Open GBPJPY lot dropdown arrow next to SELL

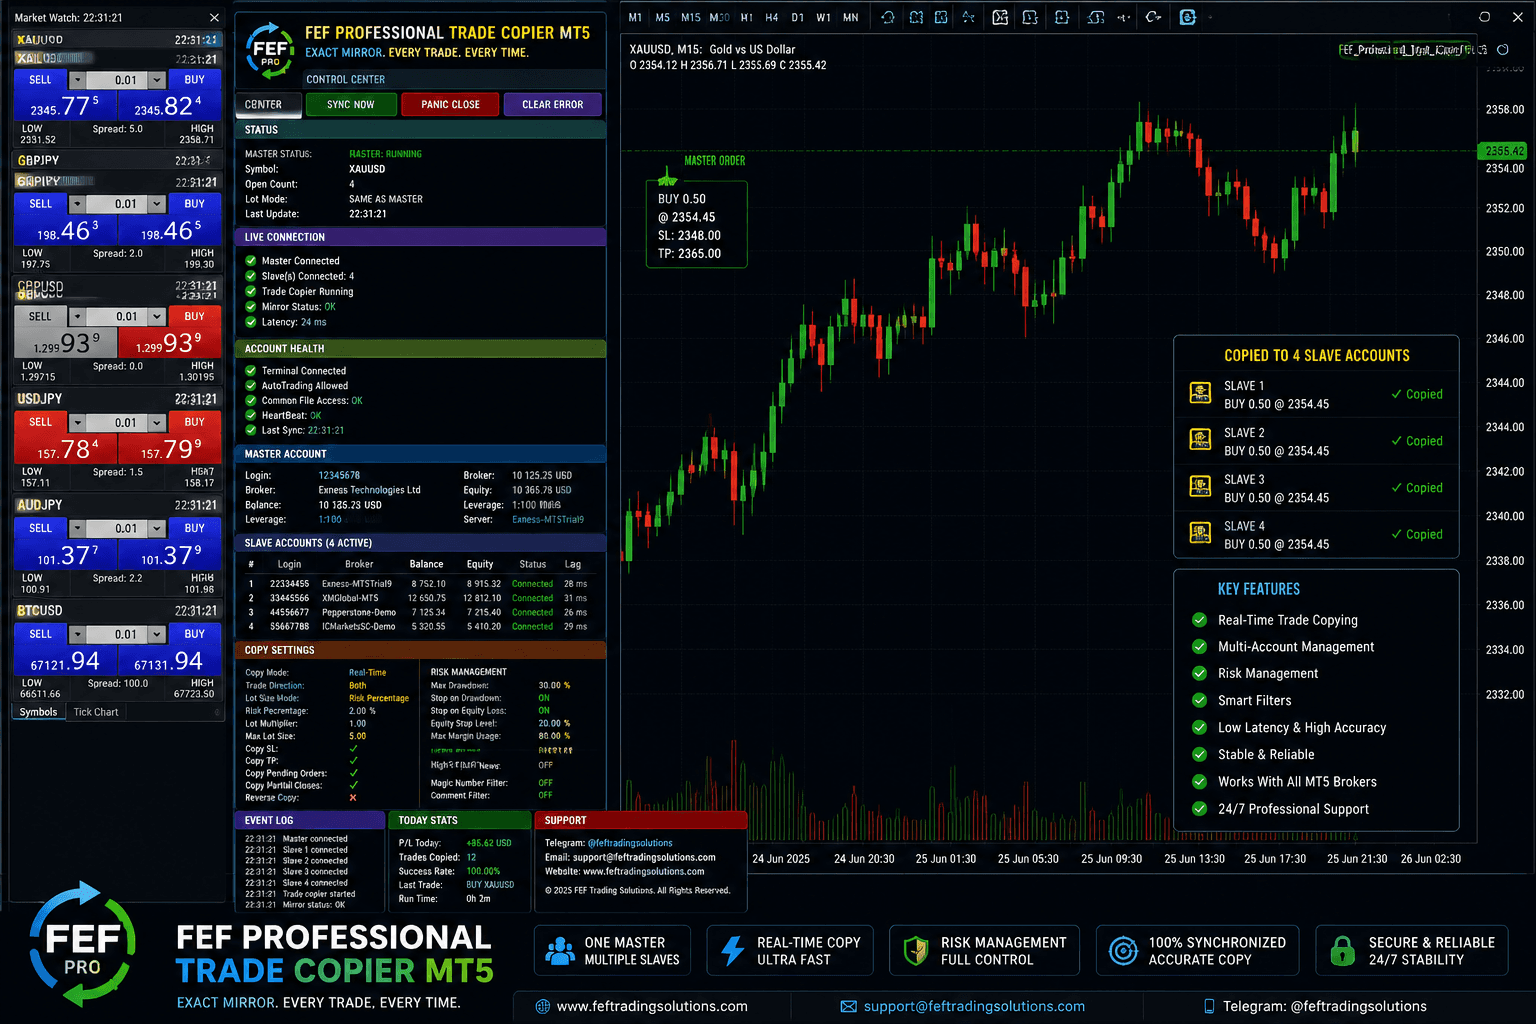tap(77, 204)
